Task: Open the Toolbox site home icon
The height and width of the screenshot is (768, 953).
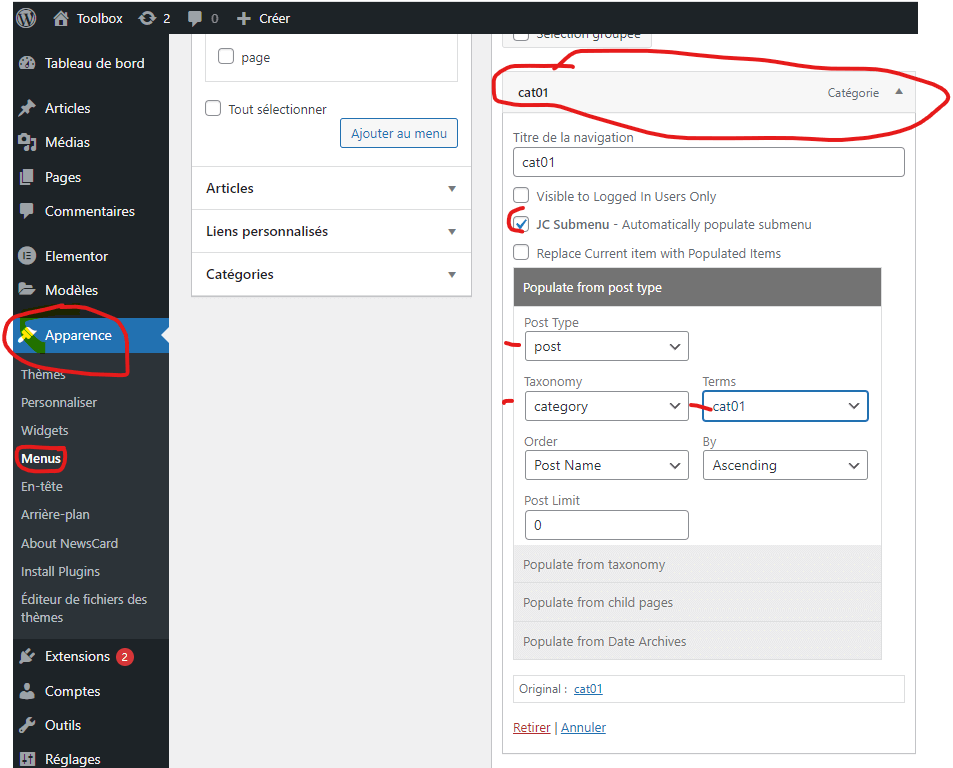Action: click(62, 18)
